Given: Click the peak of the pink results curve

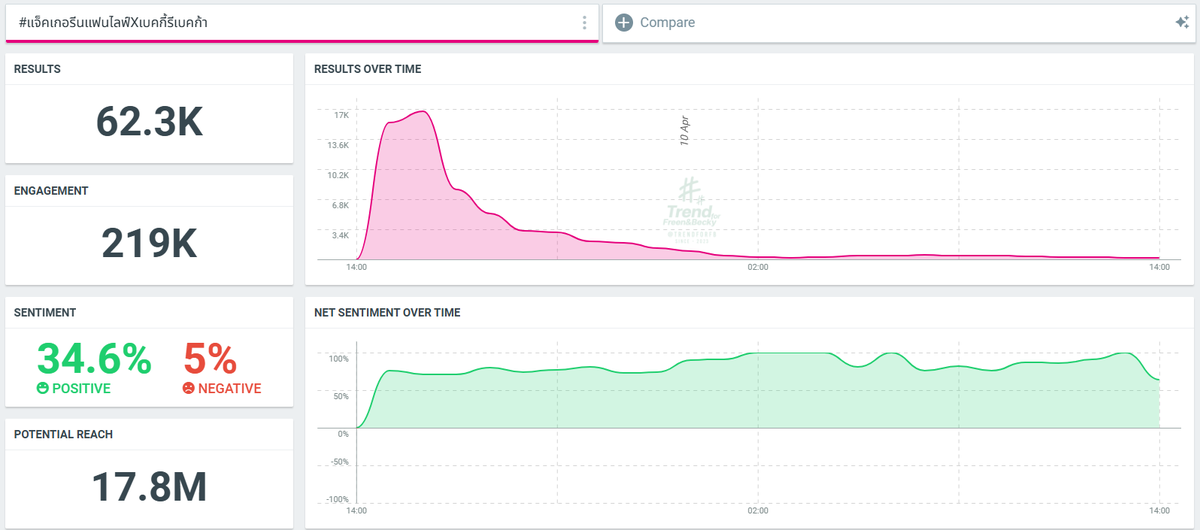Looking at the screenshot, I should coord(423,111).
